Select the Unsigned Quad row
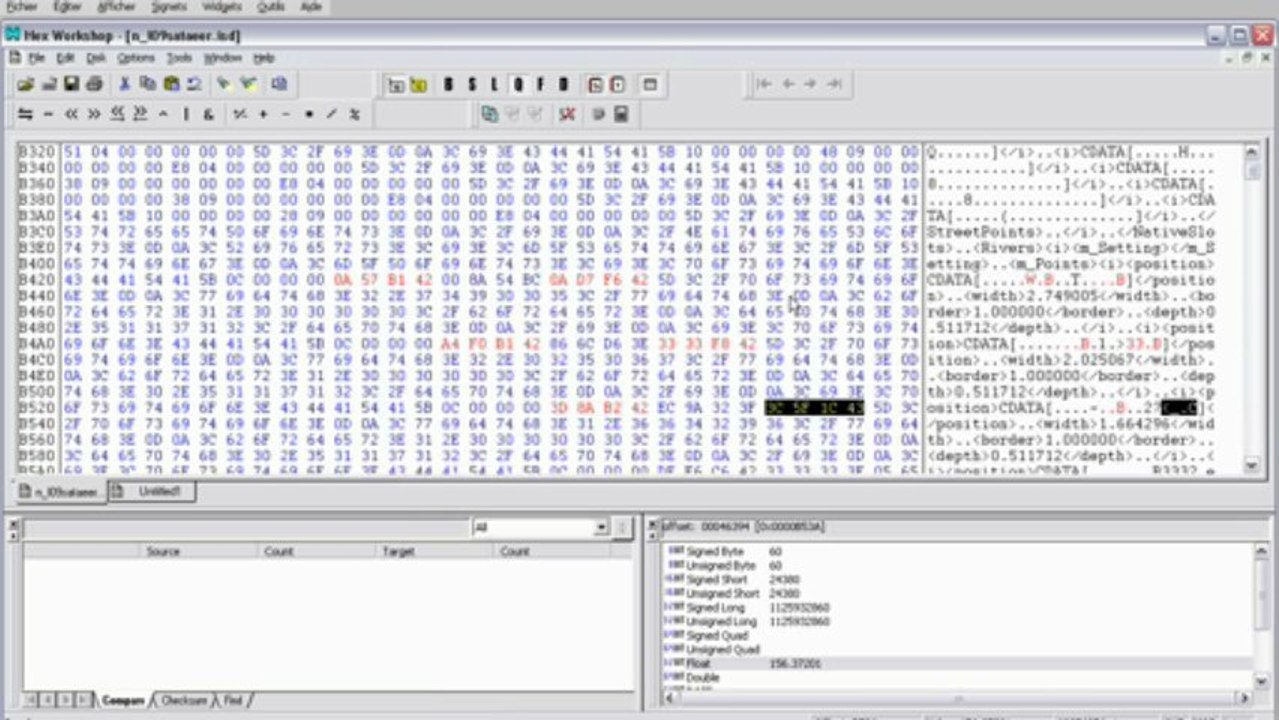 pyautogui.click(x=959, y=650)
